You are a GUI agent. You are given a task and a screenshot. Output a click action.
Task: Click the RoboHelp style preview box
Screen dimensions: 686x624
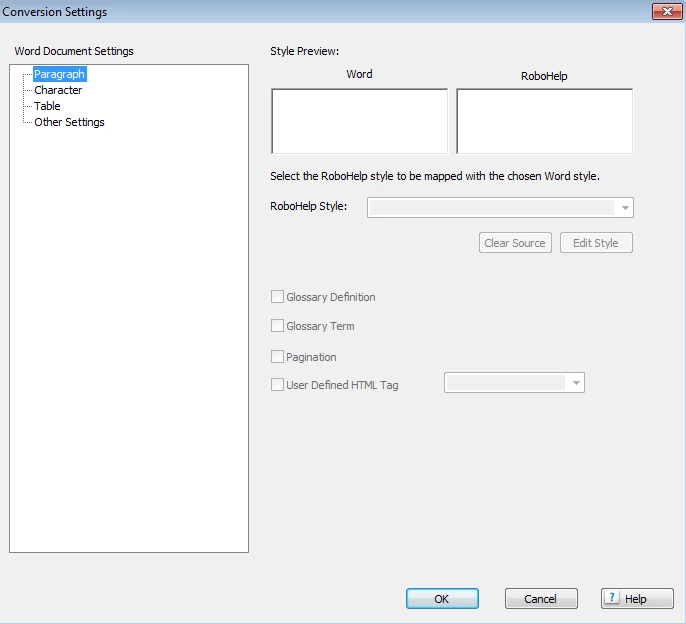545,121
